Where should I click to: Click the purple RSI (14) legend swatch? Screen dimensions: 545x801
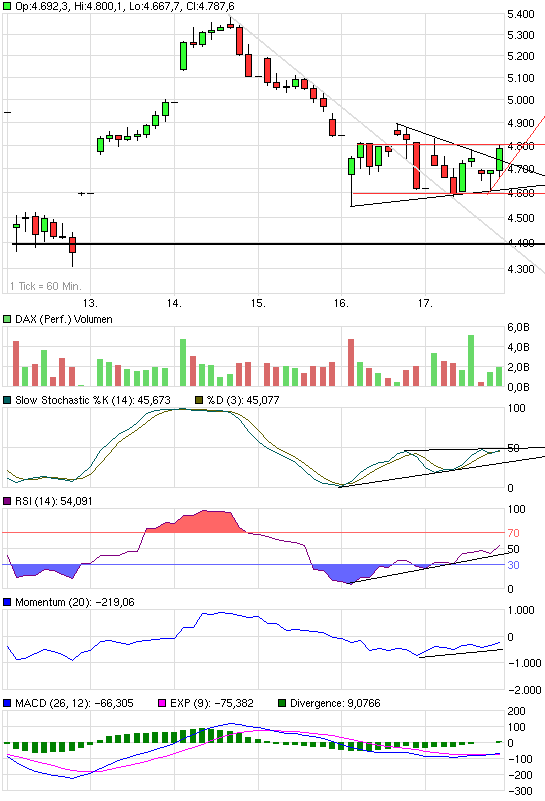[7, 501]
